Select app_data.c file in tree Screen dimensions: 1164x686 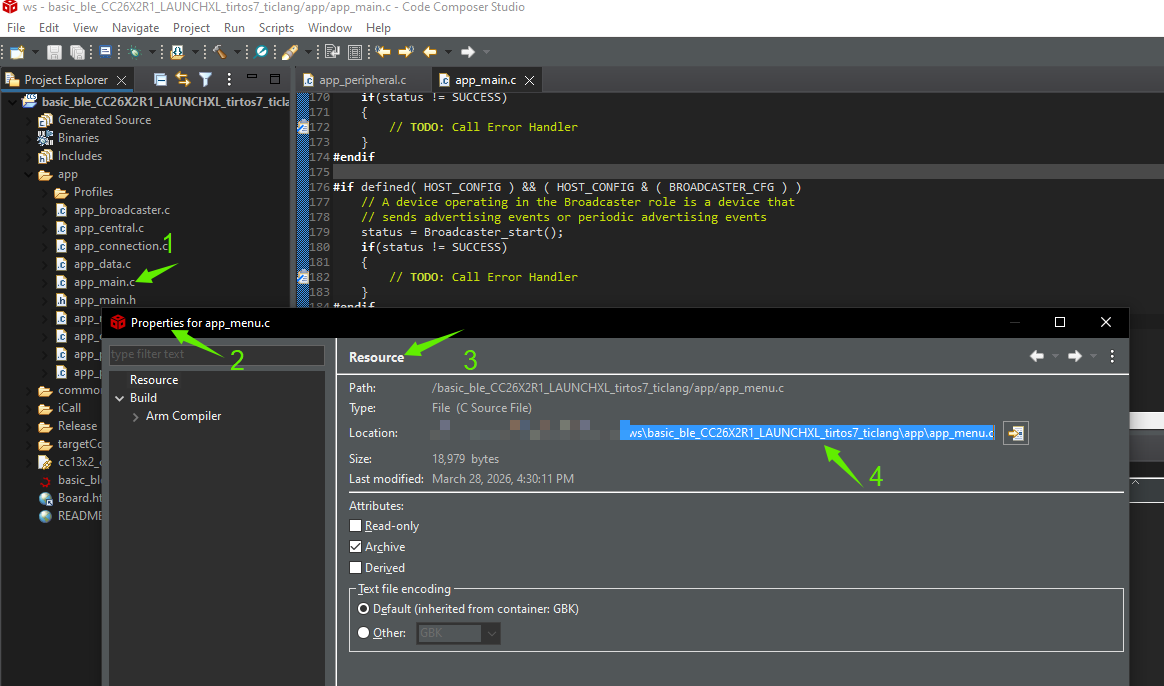(102, 264)
